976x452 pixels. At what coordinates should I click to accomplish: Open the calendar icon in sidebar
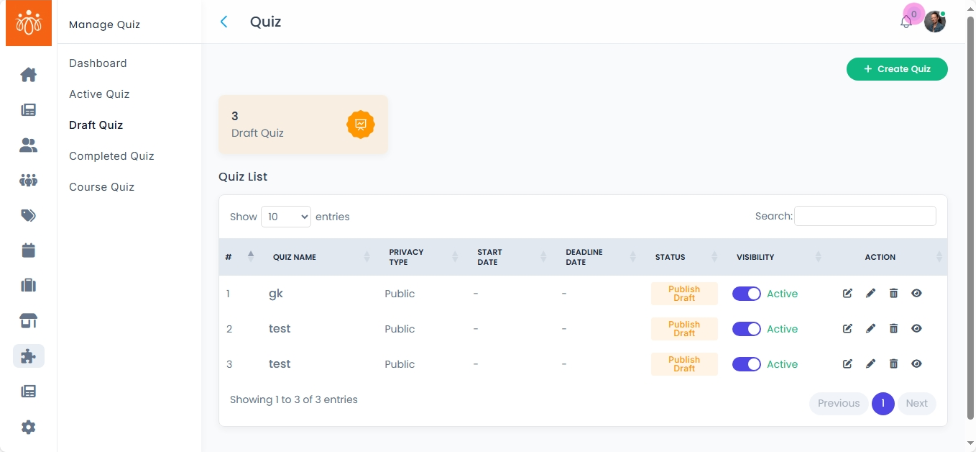[x=28, y=250]
